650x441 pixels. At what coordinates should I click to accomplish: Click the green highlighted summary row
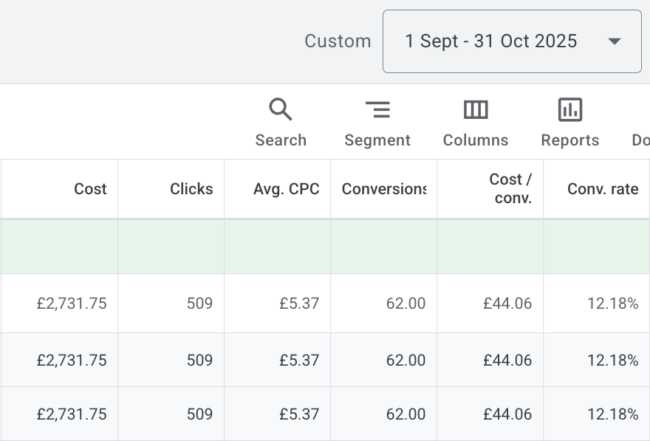(x=325, y=247)
